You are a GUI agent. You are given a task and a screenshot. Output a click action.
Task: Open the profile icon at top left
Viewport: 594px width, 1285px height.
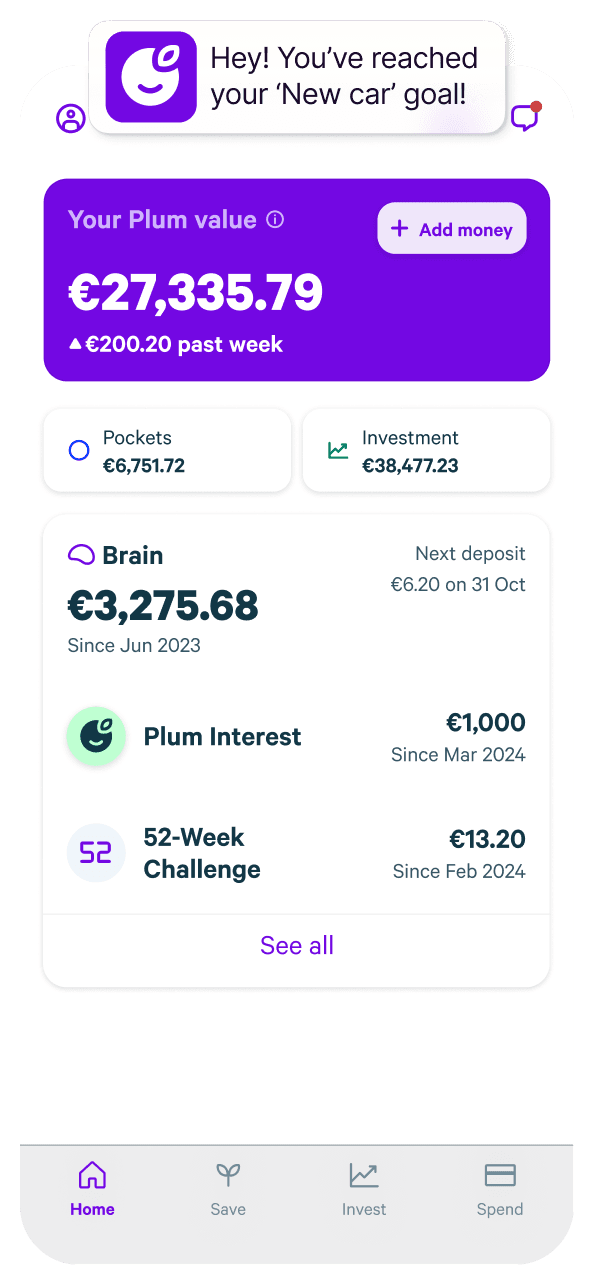[70, 118]
